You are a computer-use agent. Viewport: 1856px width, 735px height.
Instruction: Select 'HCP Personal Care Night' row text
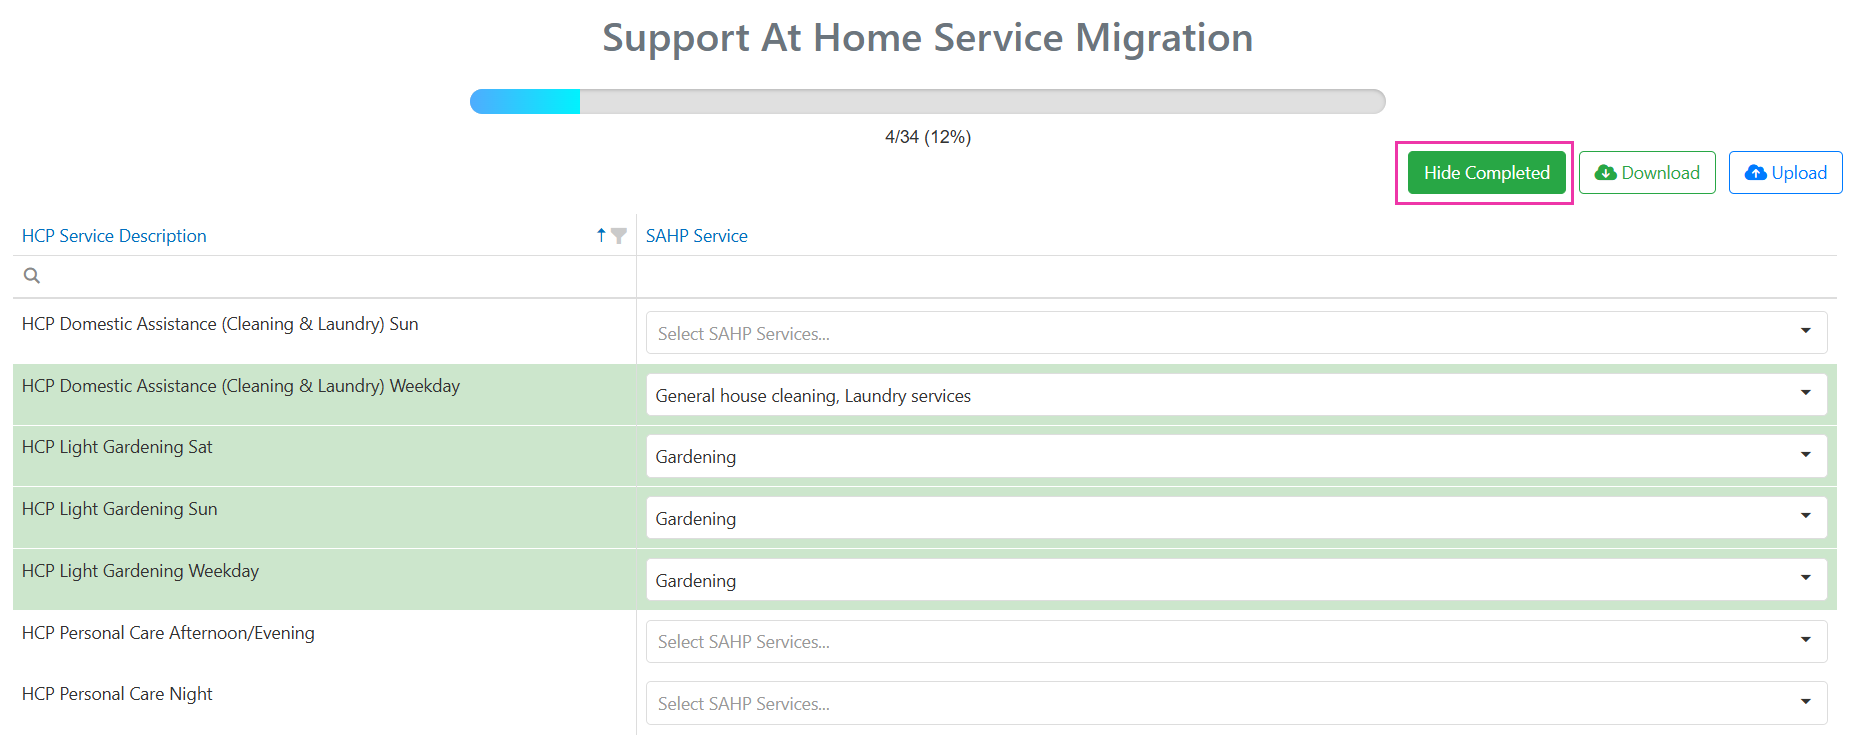[117, 694]
